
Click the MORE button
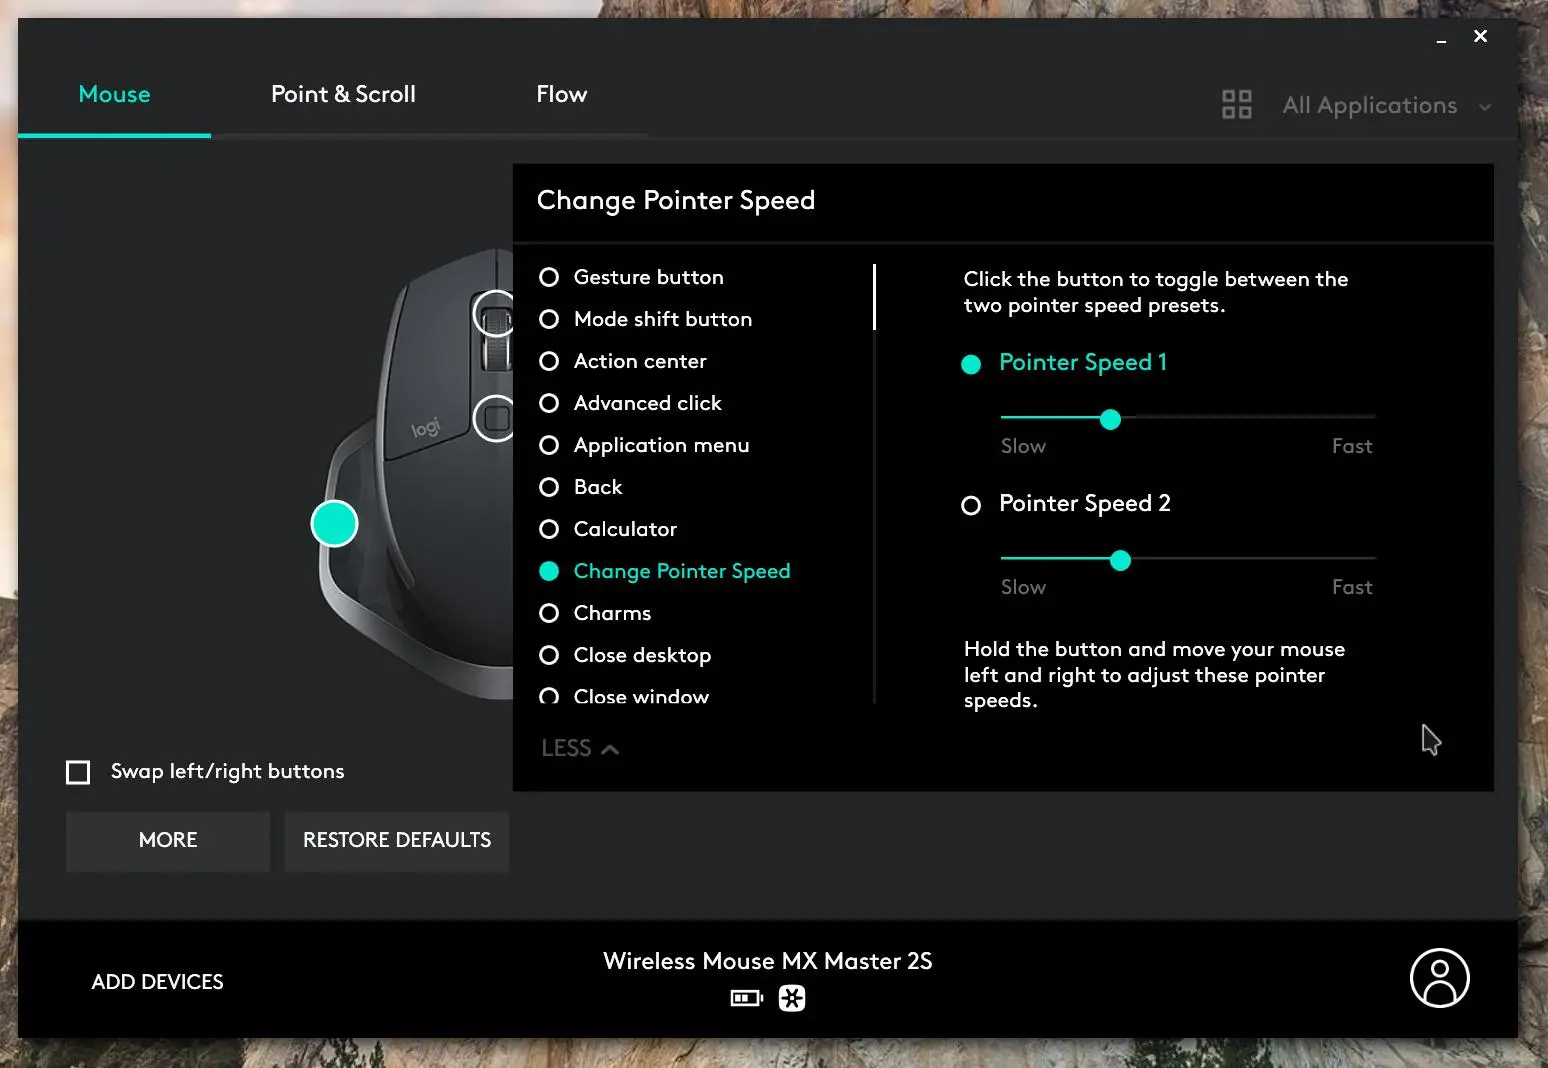pos(168,841)
